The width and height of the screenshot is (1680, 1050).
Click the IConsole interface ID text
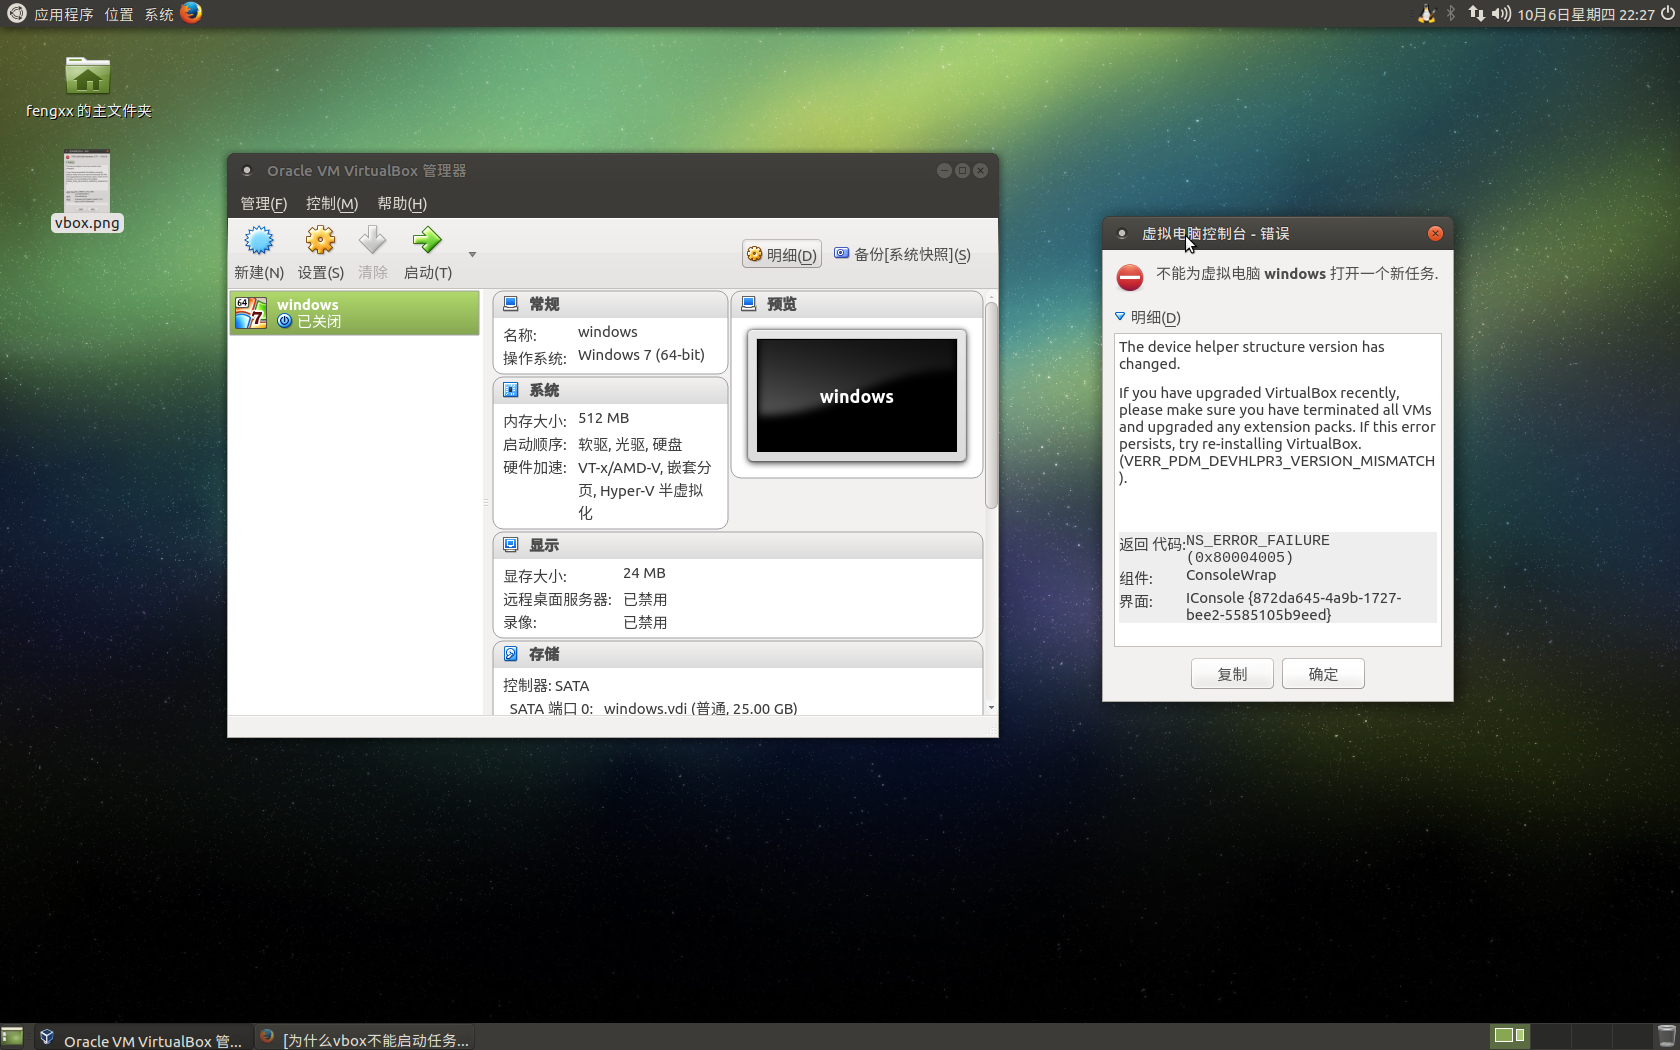coord(1294,606)
